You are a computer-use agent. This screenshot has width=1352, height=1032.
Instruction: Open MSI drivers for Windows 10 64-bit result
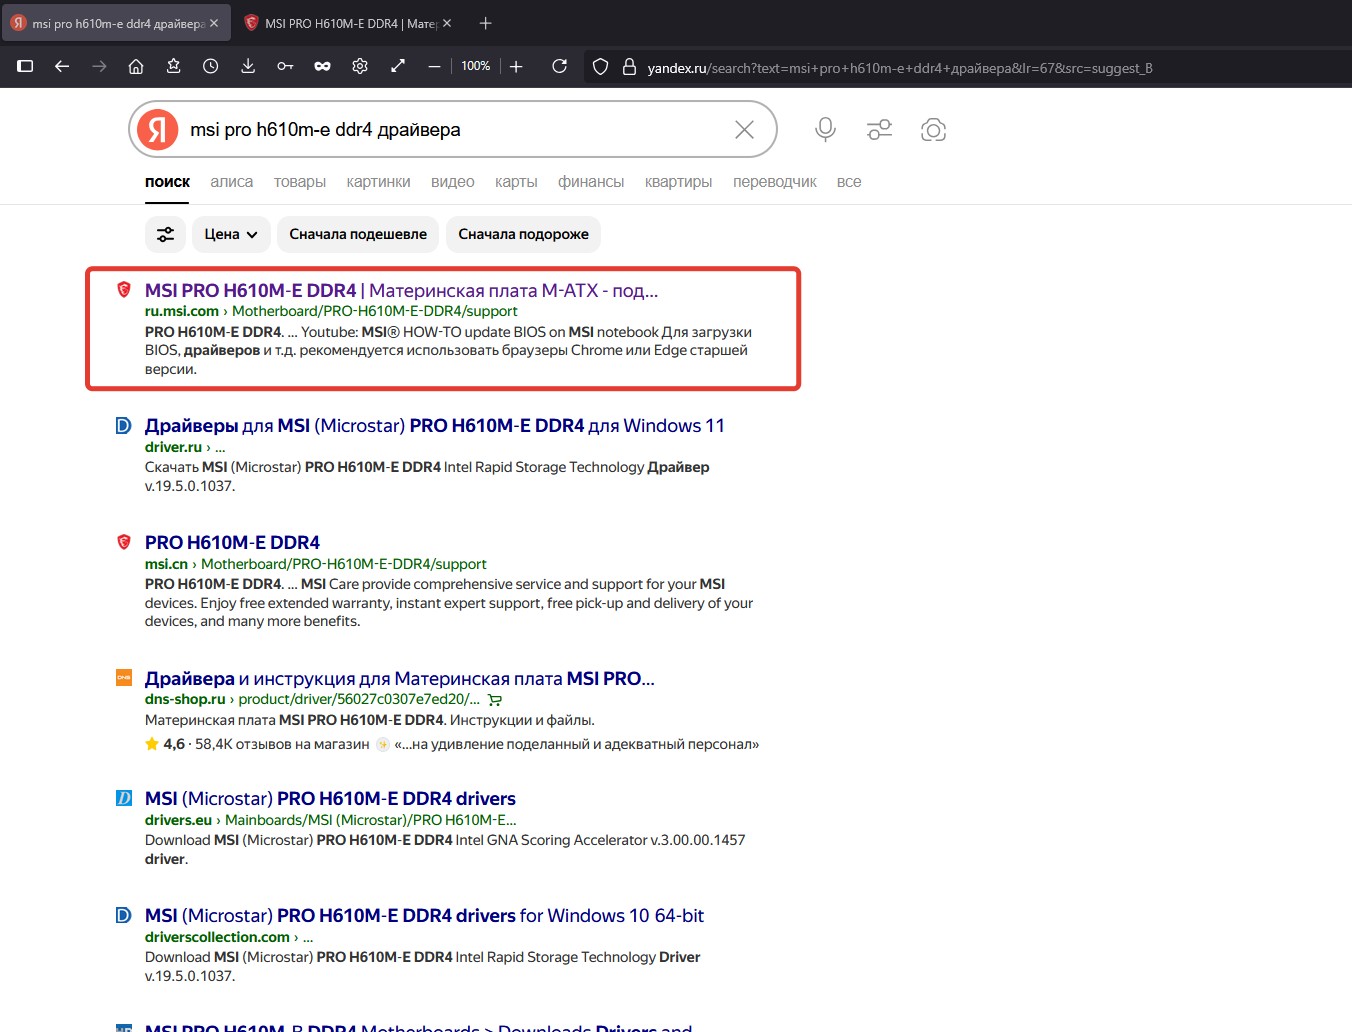(424, 915)
